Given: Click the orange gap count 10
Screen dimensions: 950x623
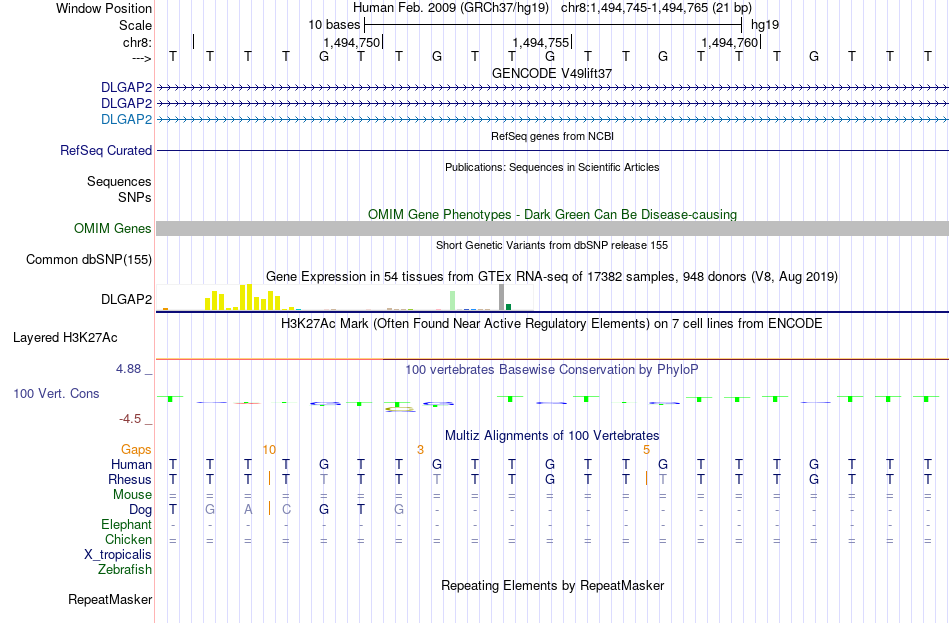Looking at the screenshot, I should pos(269,450).
